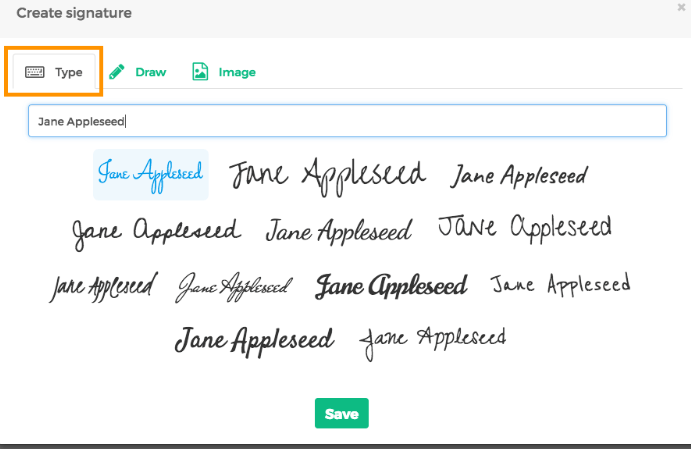
Task: Click the green picture Image icon
Action: click(x=200, y=72)
